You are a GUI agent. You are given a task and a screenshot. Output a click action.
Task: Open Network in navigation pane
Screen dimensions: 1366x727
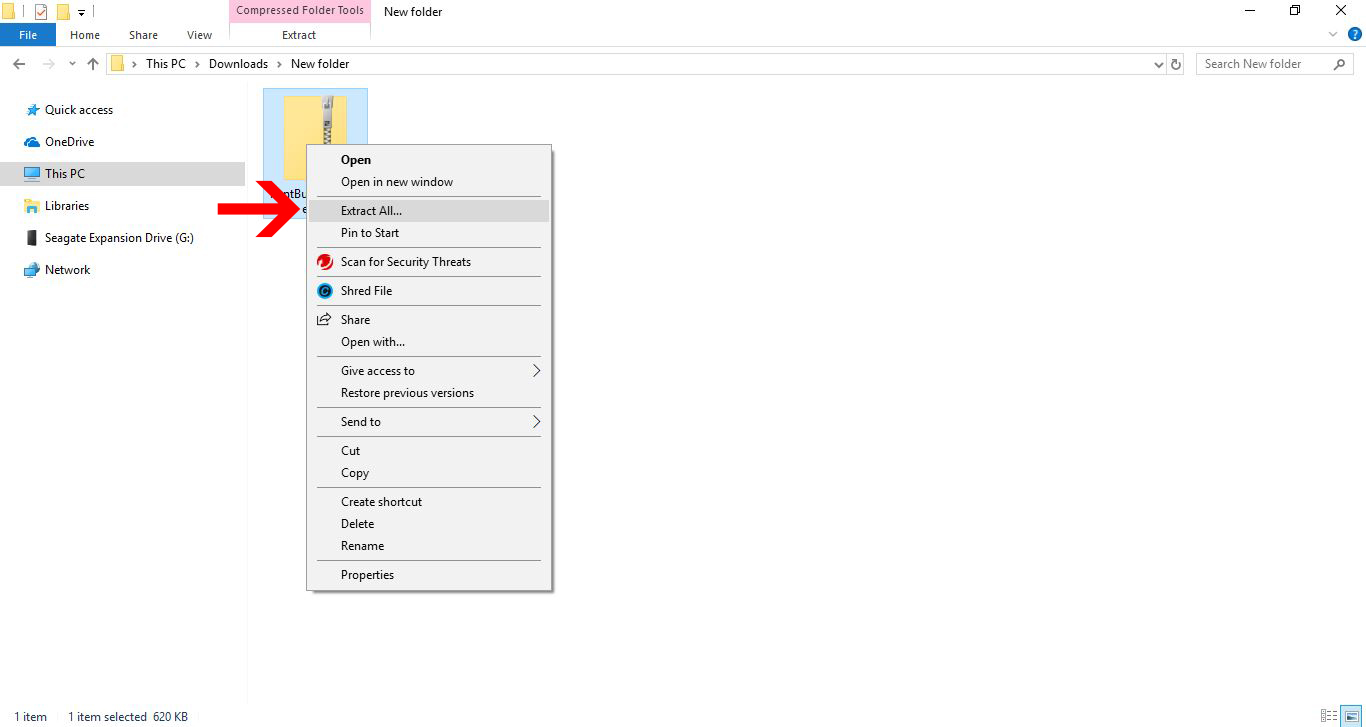click(67, 270)
